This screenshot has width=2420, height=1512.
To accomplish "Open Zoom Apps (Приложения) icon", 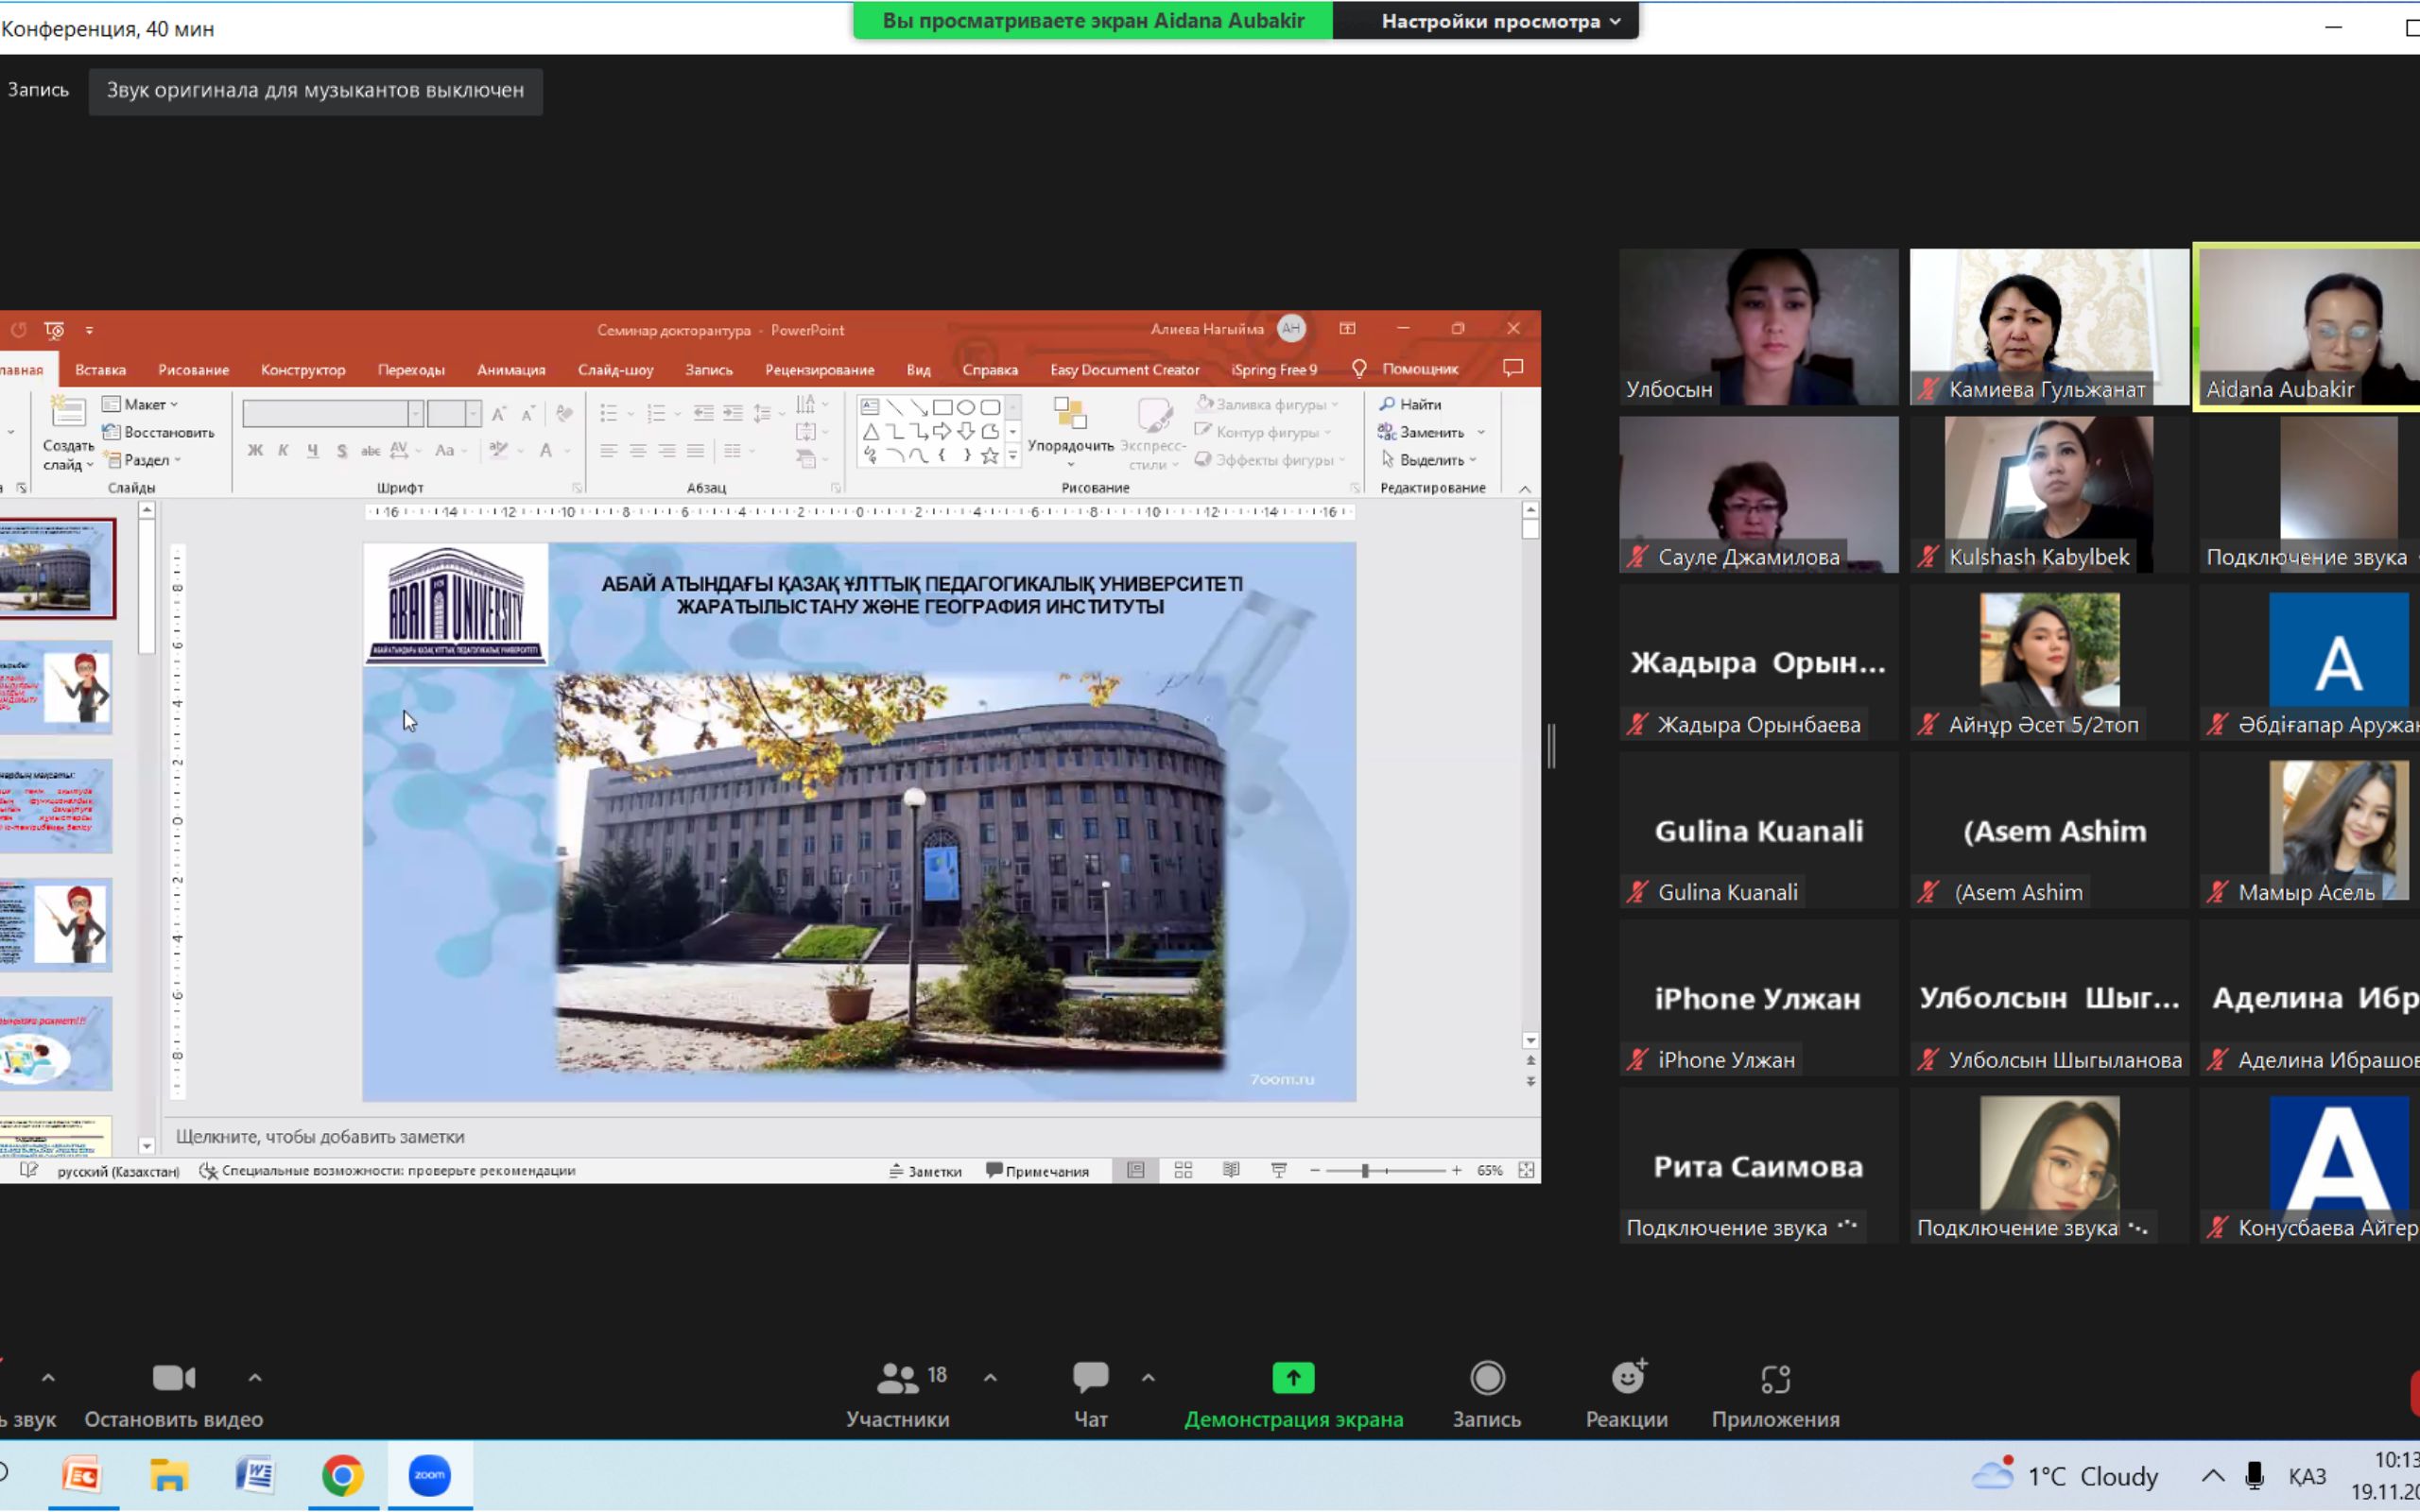I will [x=1775, y=1380].
